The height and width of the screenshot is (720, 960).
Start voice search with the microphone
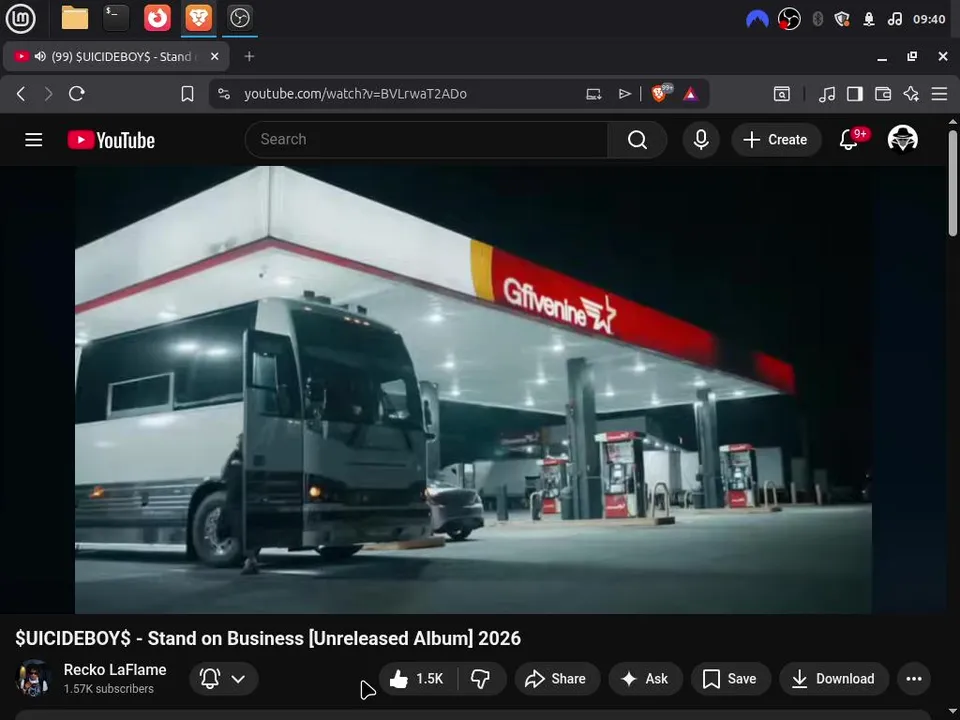pyautogui.click(x=701, y=140)
